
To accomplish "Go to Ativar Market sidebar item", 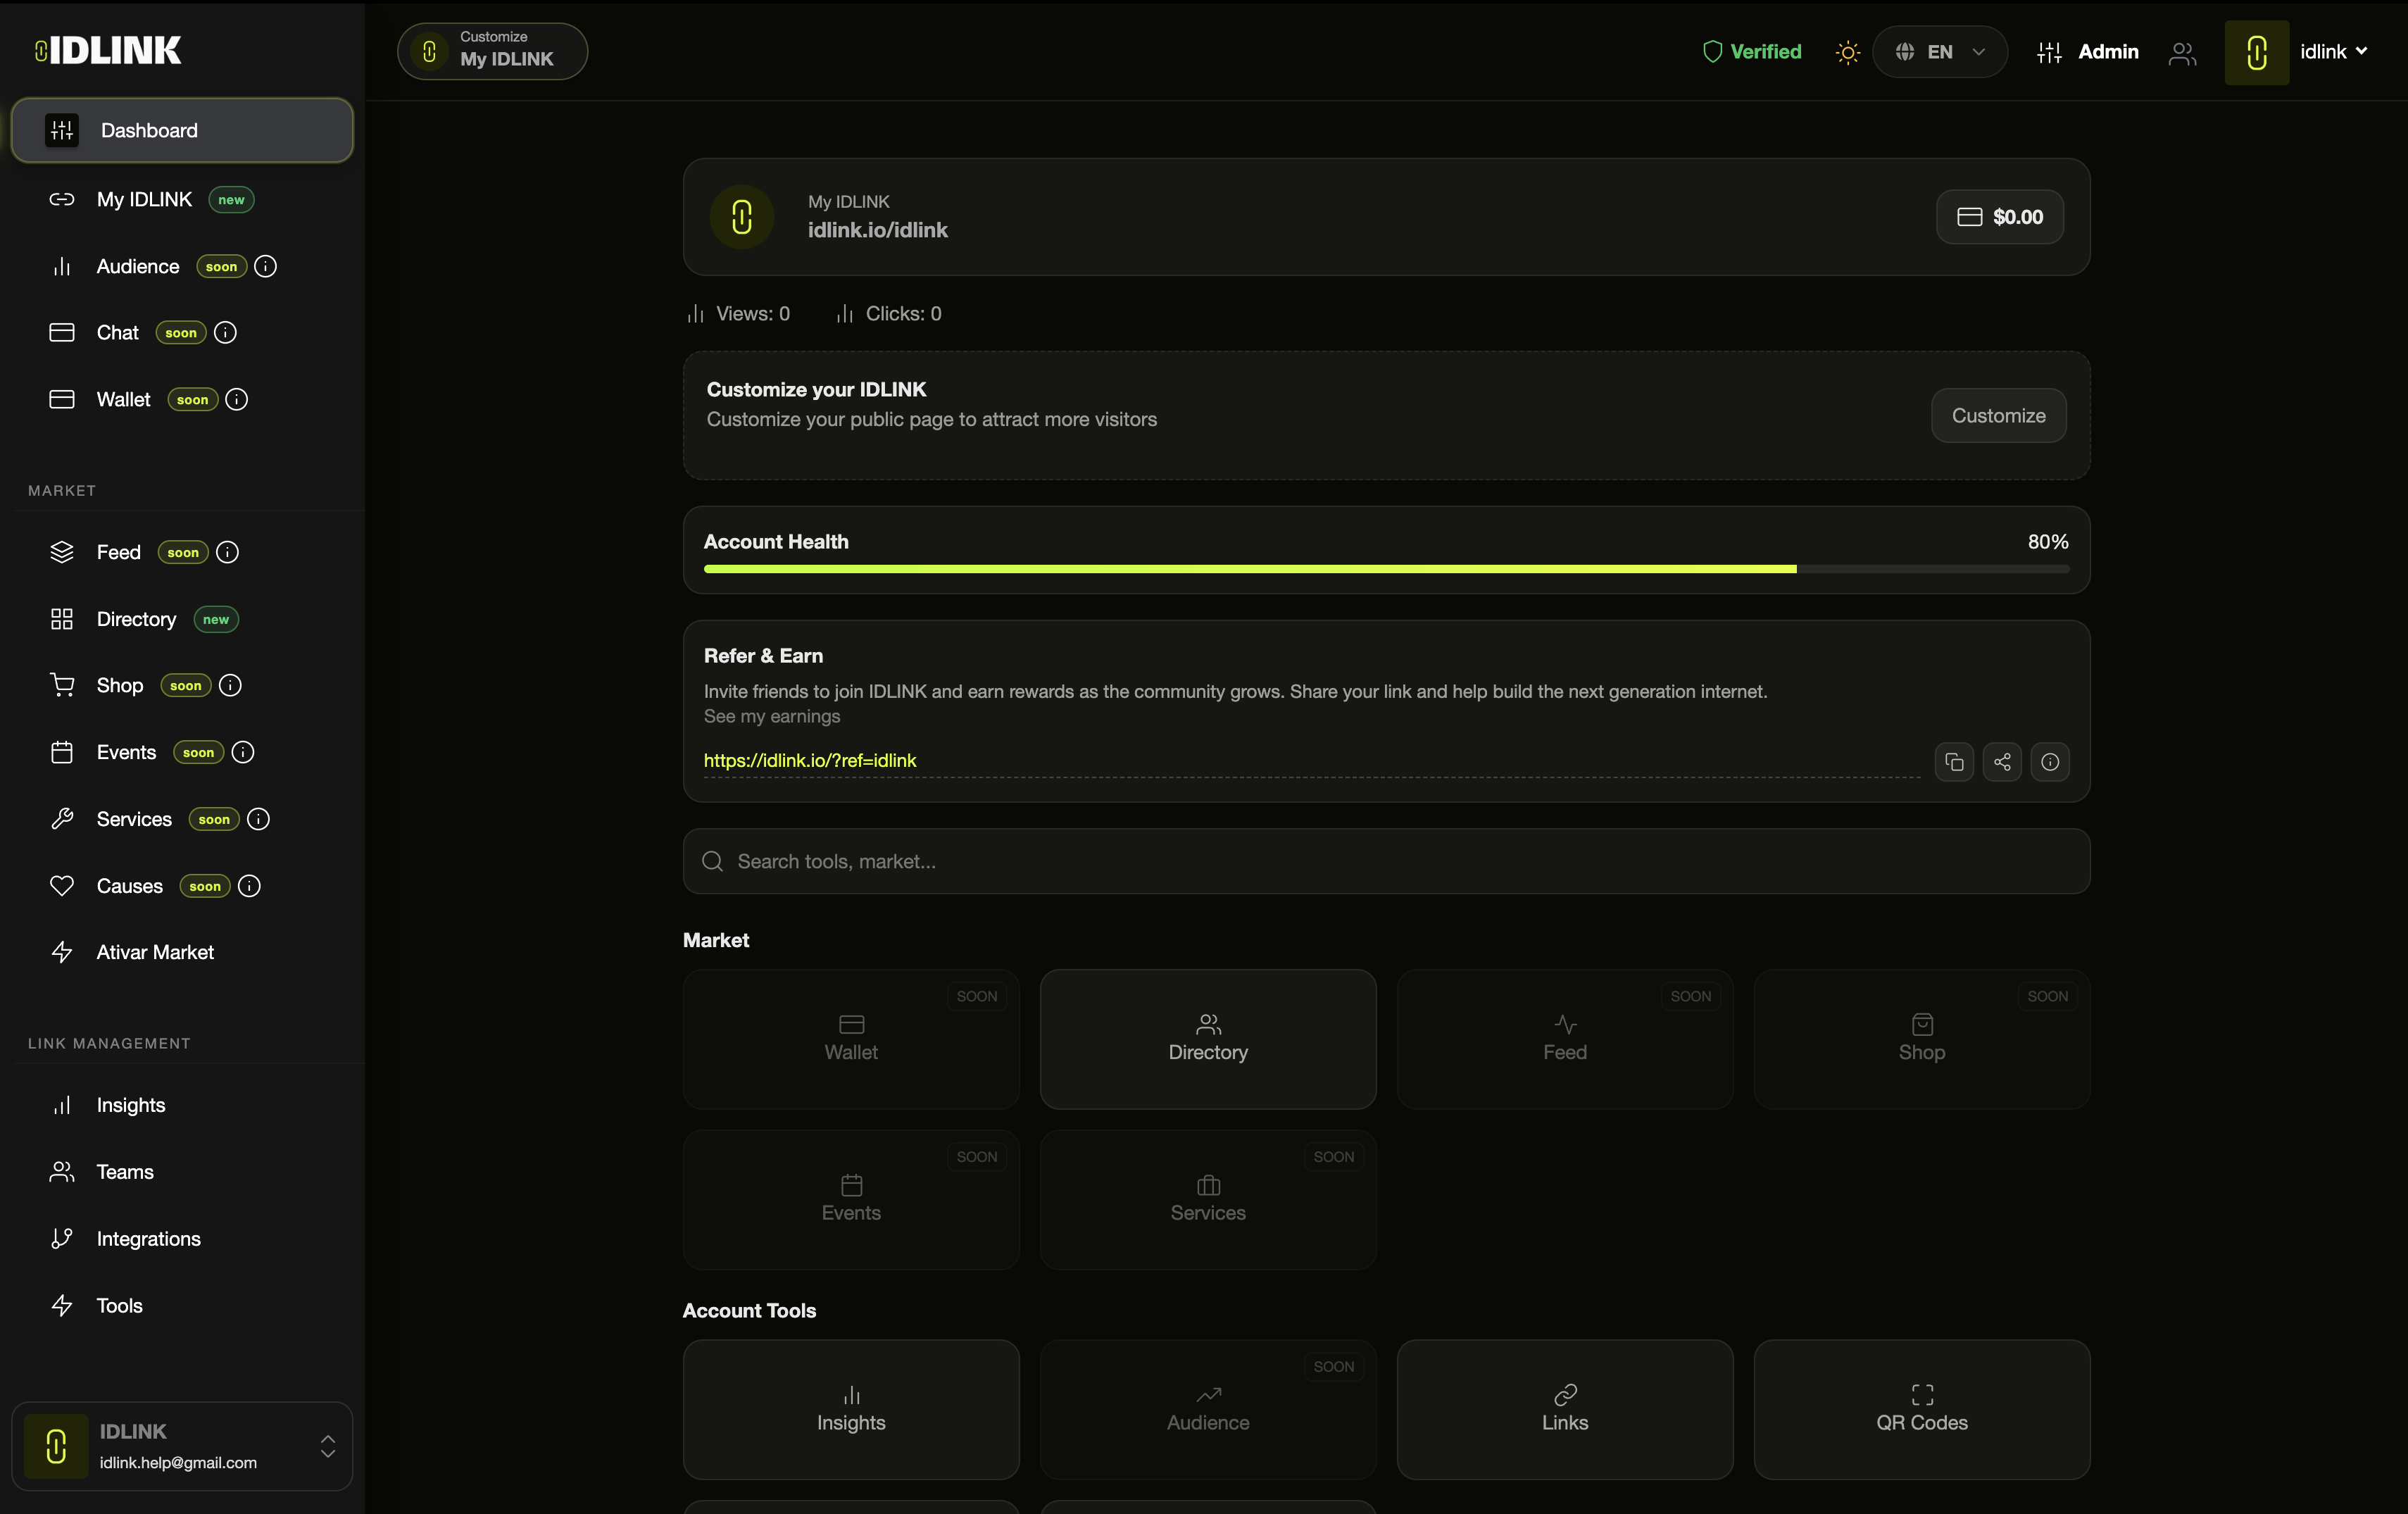I will [155, 952].
